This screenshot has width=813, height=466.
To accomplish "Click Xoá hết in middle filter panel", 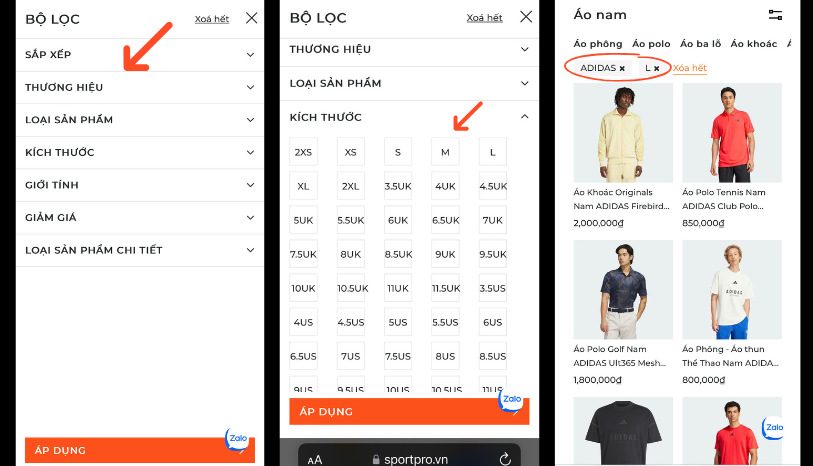I will point(484,18).
